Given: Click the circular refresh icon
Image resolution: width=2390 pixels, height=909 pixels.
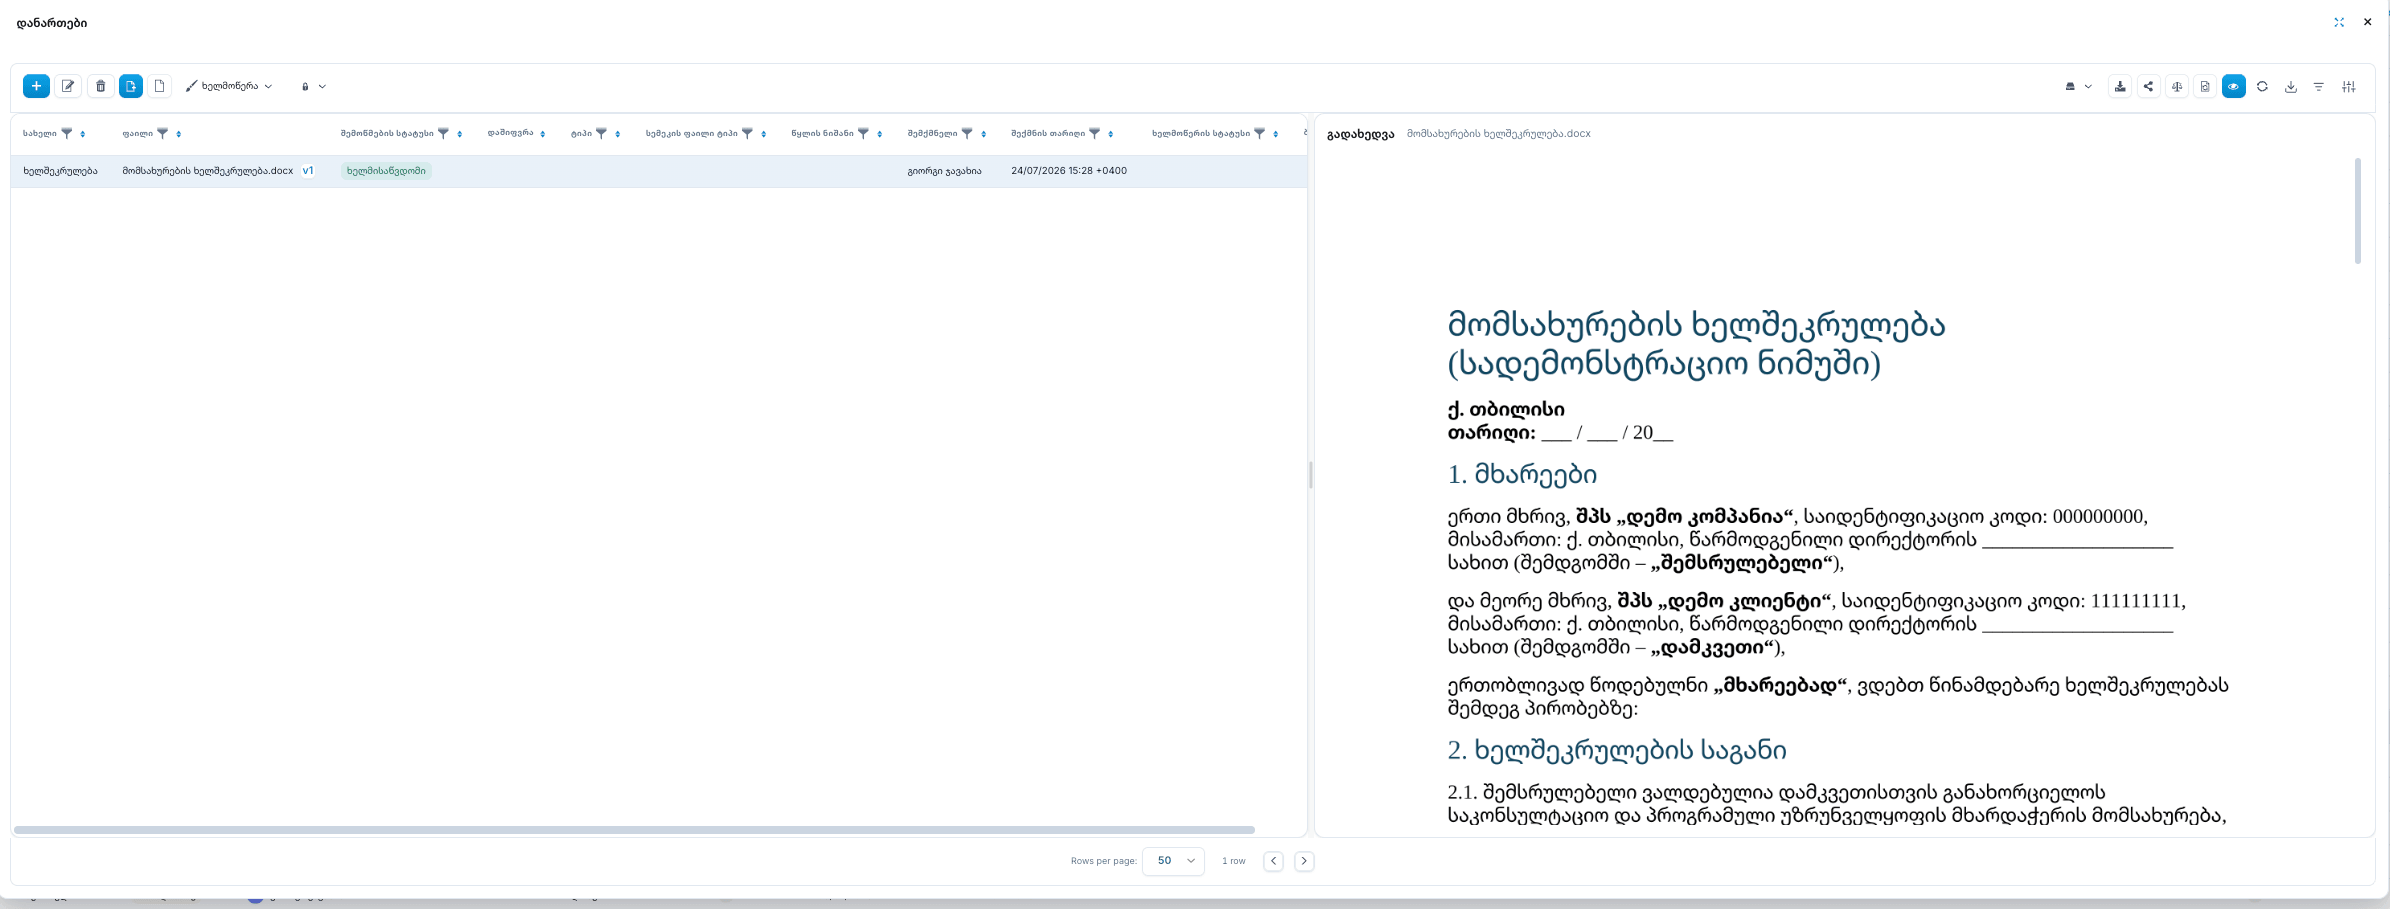Looking at the screenshot, I should coord(2262,86).
